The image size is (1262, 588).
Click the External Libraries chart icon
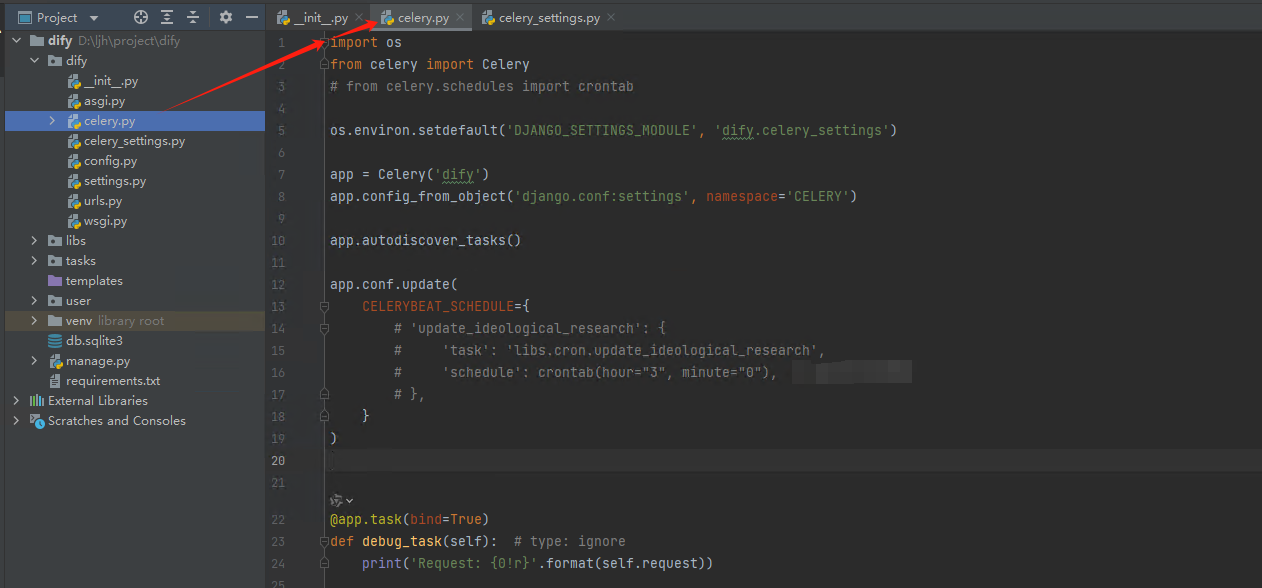[x=38, y=401]
